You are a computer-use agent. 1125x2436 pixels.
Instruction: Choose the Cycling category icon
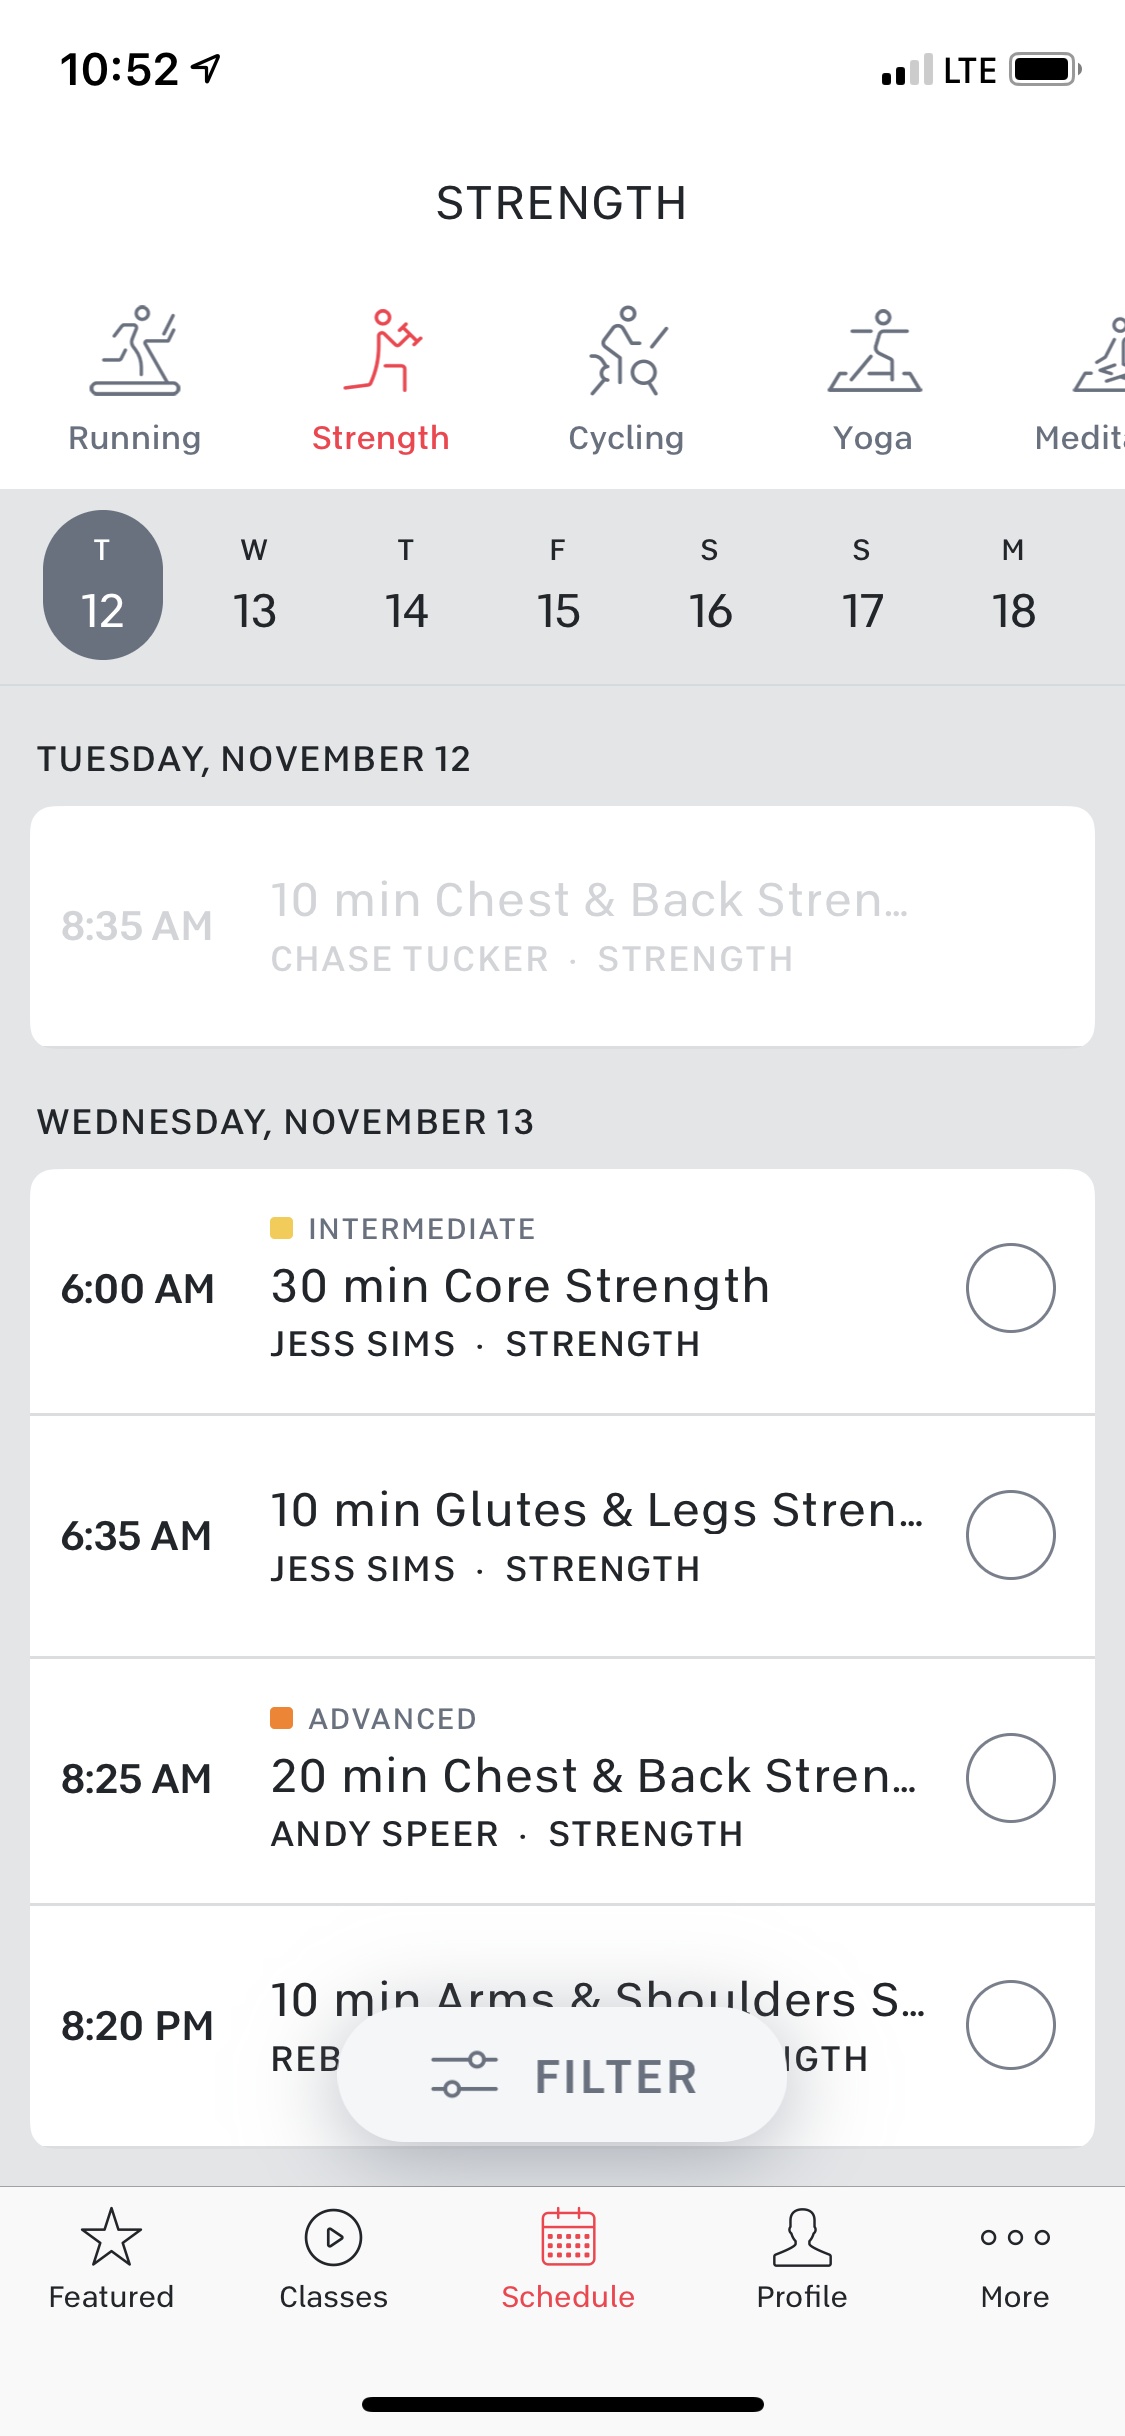pyautogui.click(x=627, y=351)
